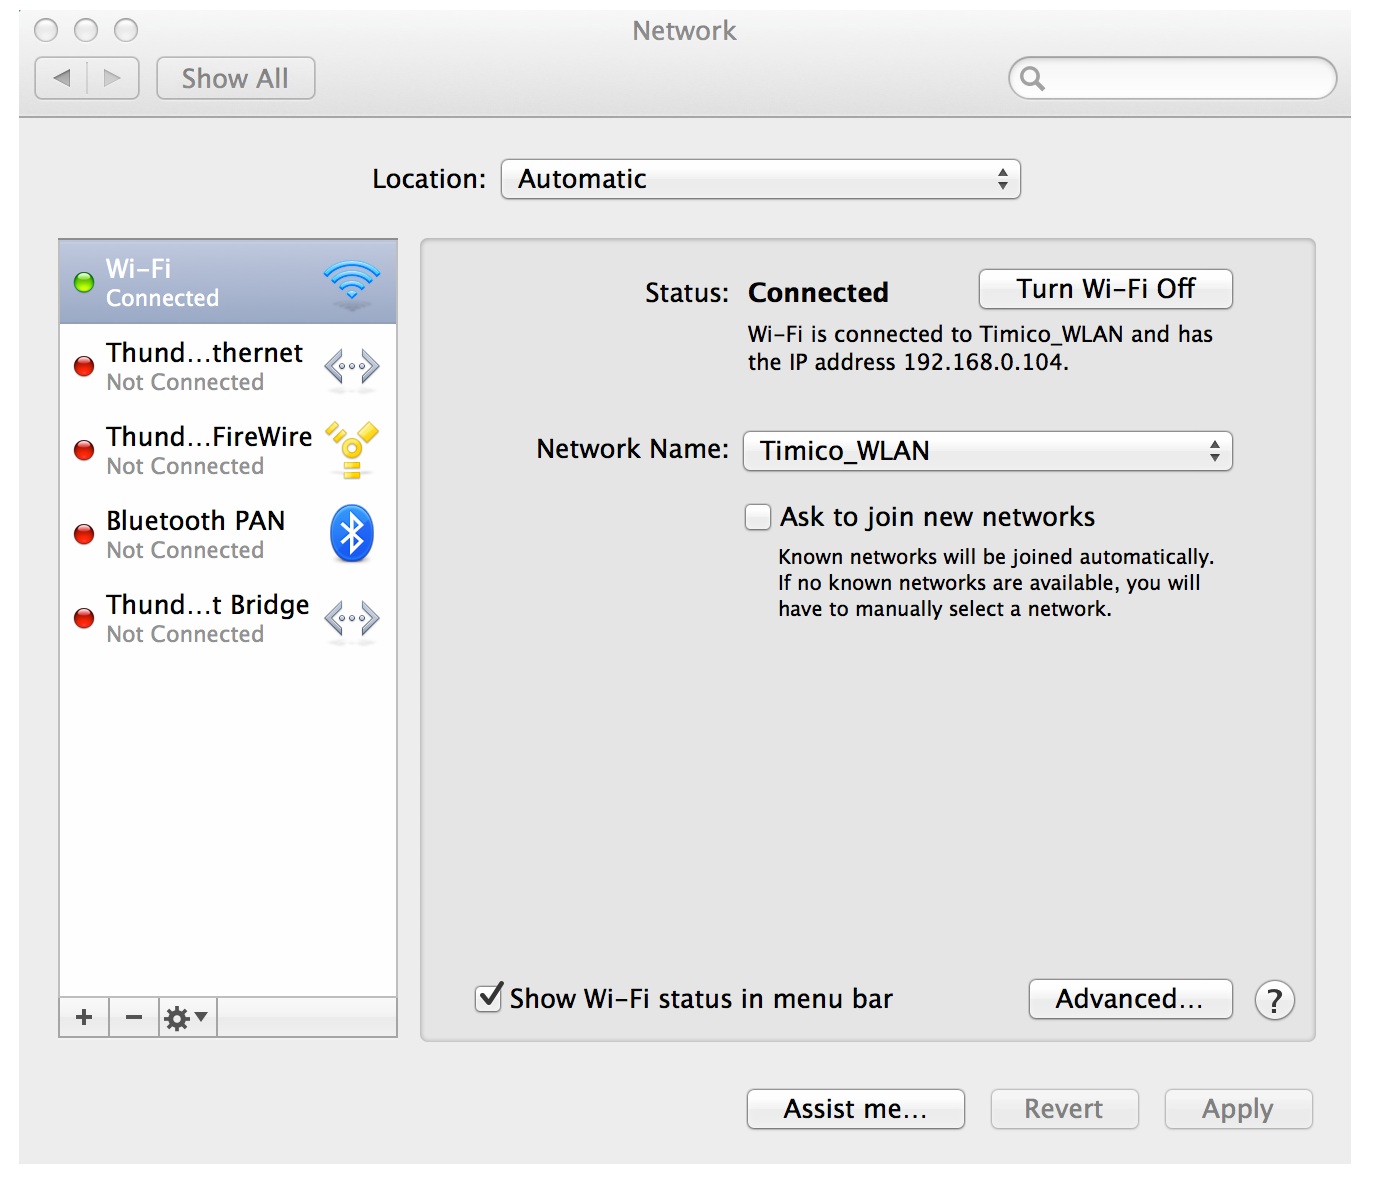
Task: Click the Bluetooth PAN blue icon
Action: (x=352, y=534)
